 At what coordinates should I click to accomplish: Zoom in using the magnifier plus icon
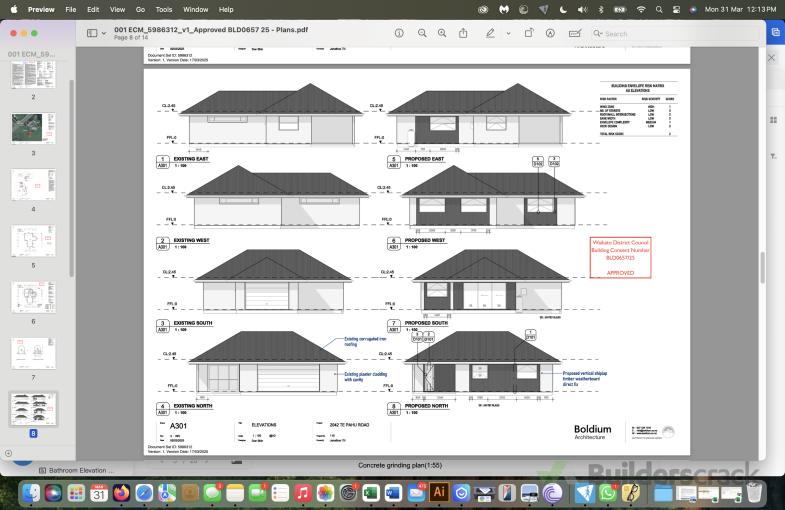(x=444, y=33)
